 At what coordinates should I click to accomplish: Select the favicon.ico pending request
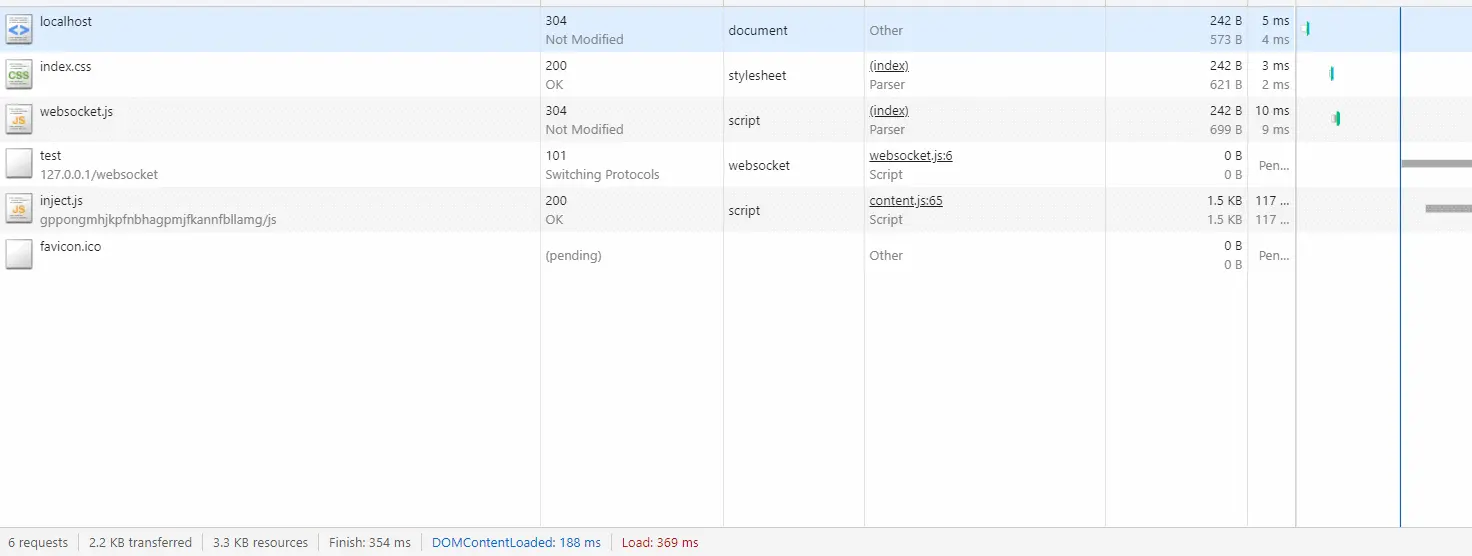pyautogui.click(x=70, y=247)
